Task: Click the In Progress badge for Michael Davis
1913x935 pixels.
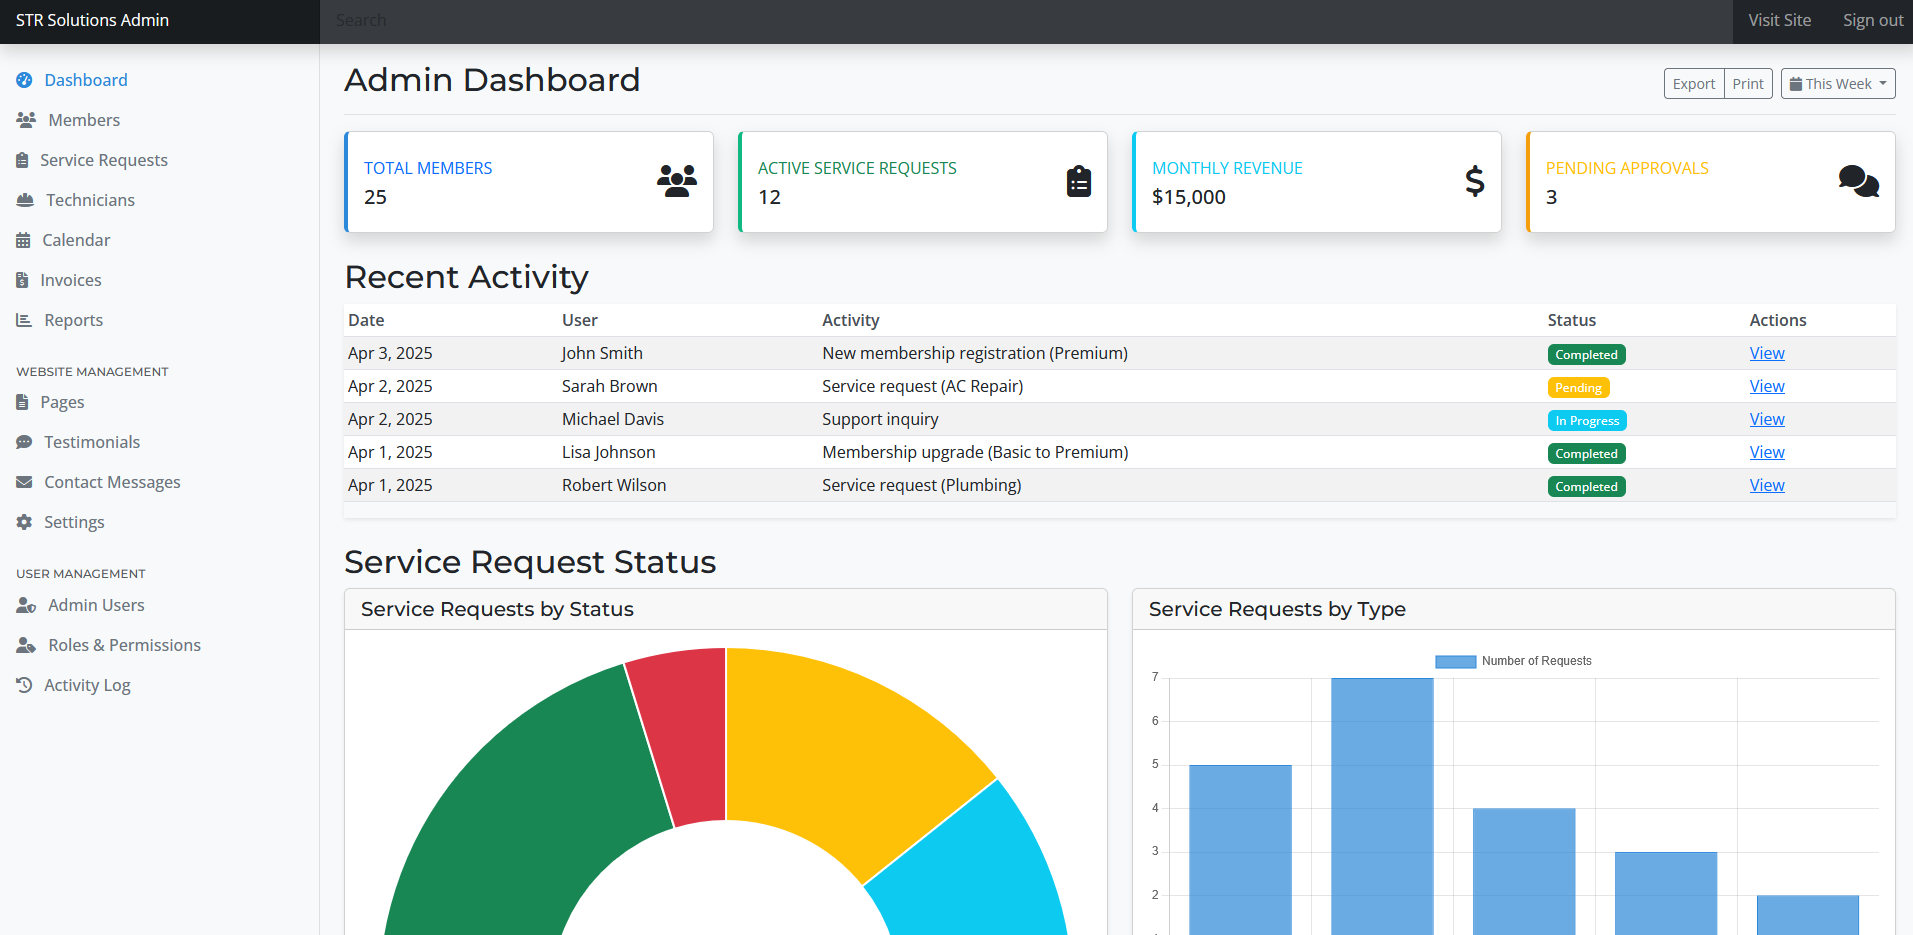Action: [x=1586, y=420]
